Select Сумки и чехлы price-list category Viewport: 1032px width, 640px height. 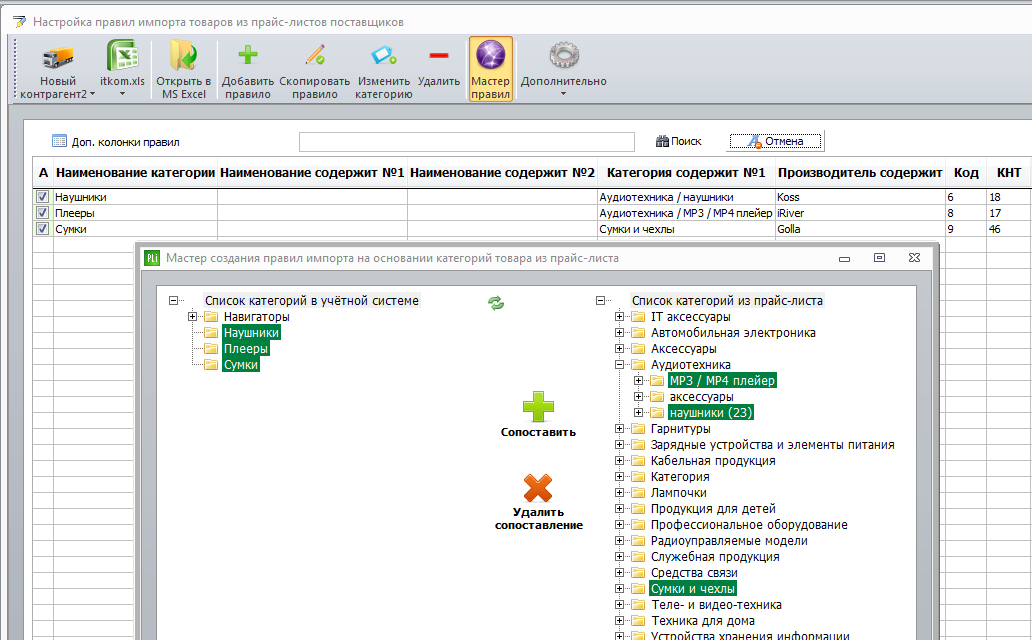pos(693,589)
